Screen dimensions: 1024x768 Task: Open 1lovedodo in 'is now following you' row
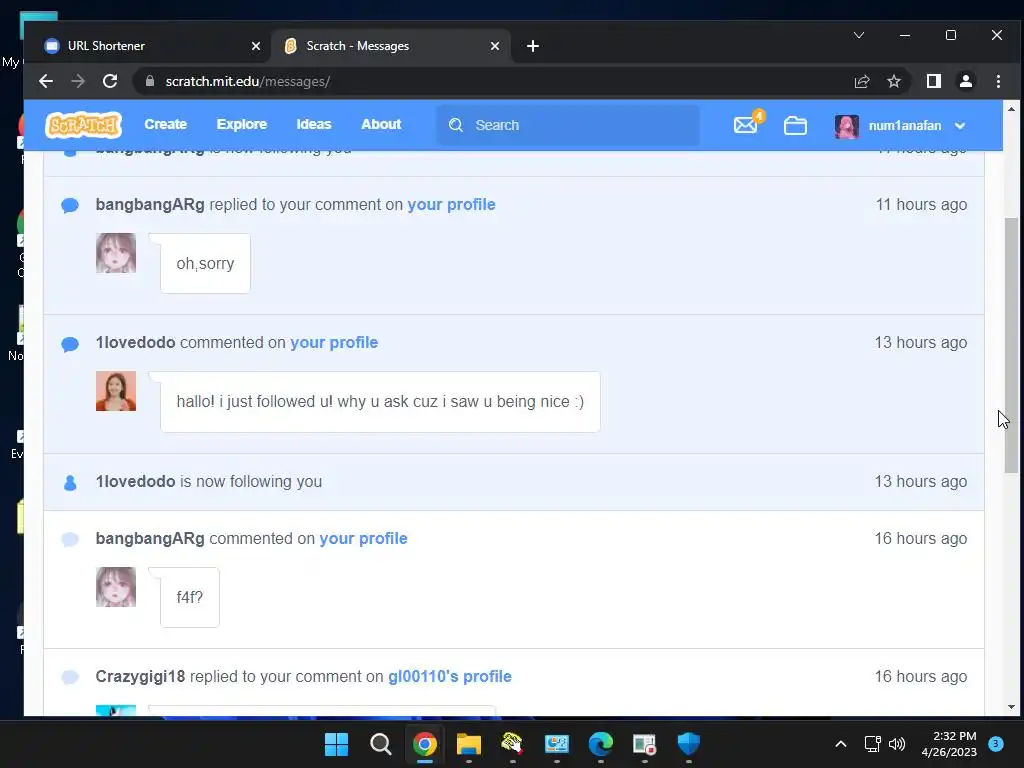pyautogui.click(x=135, y=481)
